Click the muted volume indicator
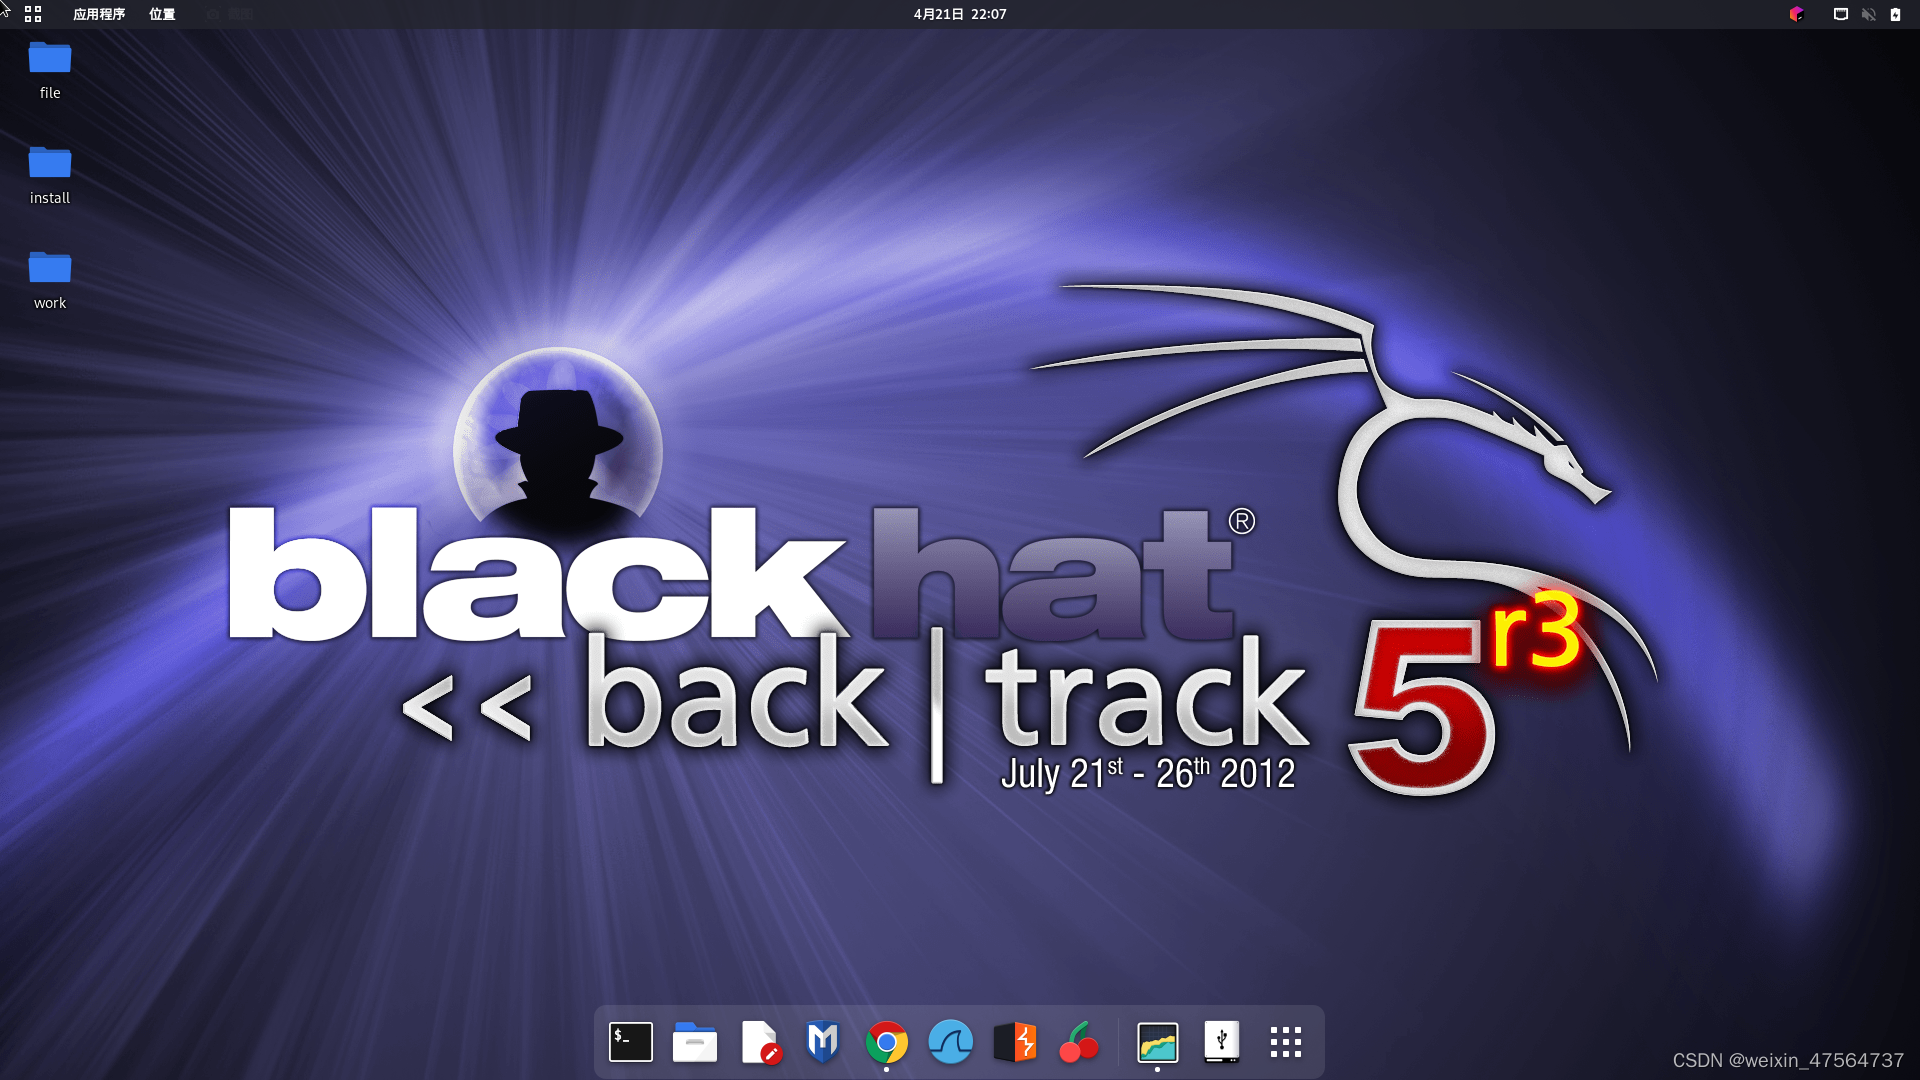Screen dimensions: 1920x1080 pyautogui.click(x=1868, y=14)
